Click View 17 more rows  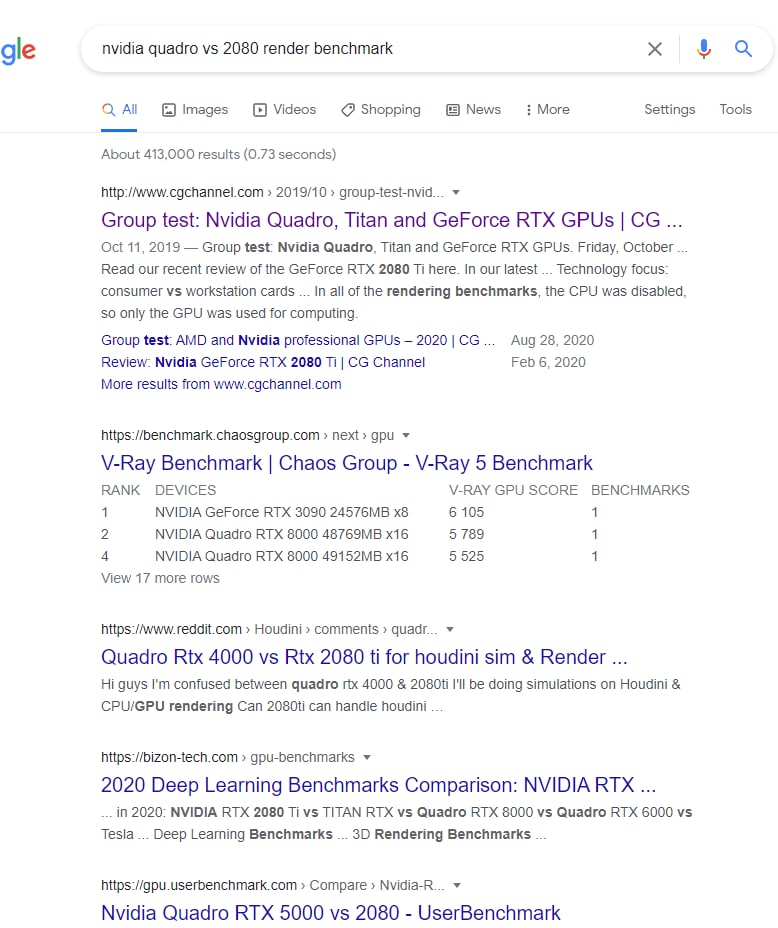click(x=160, y=578)
